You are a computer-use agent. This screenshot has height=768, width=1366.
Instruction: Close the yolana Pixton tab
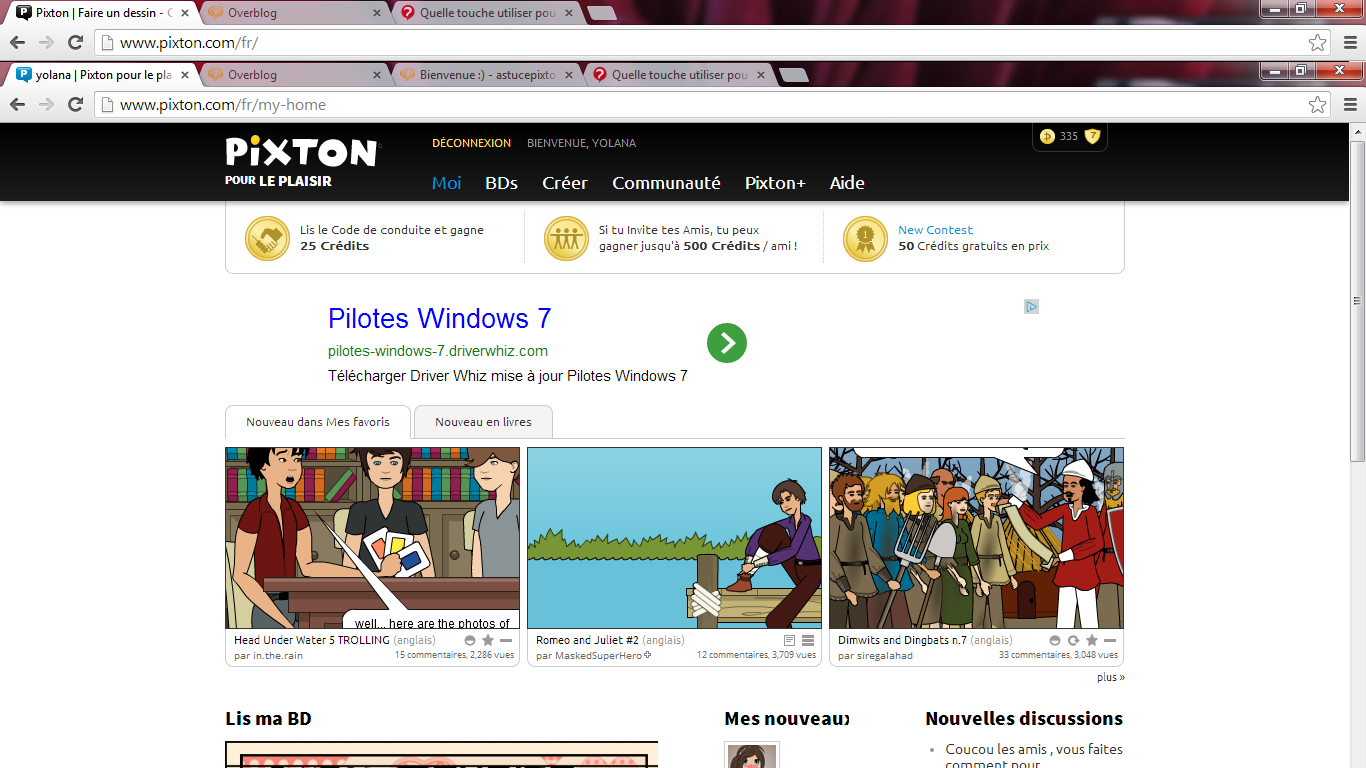(x=185, y=75)
